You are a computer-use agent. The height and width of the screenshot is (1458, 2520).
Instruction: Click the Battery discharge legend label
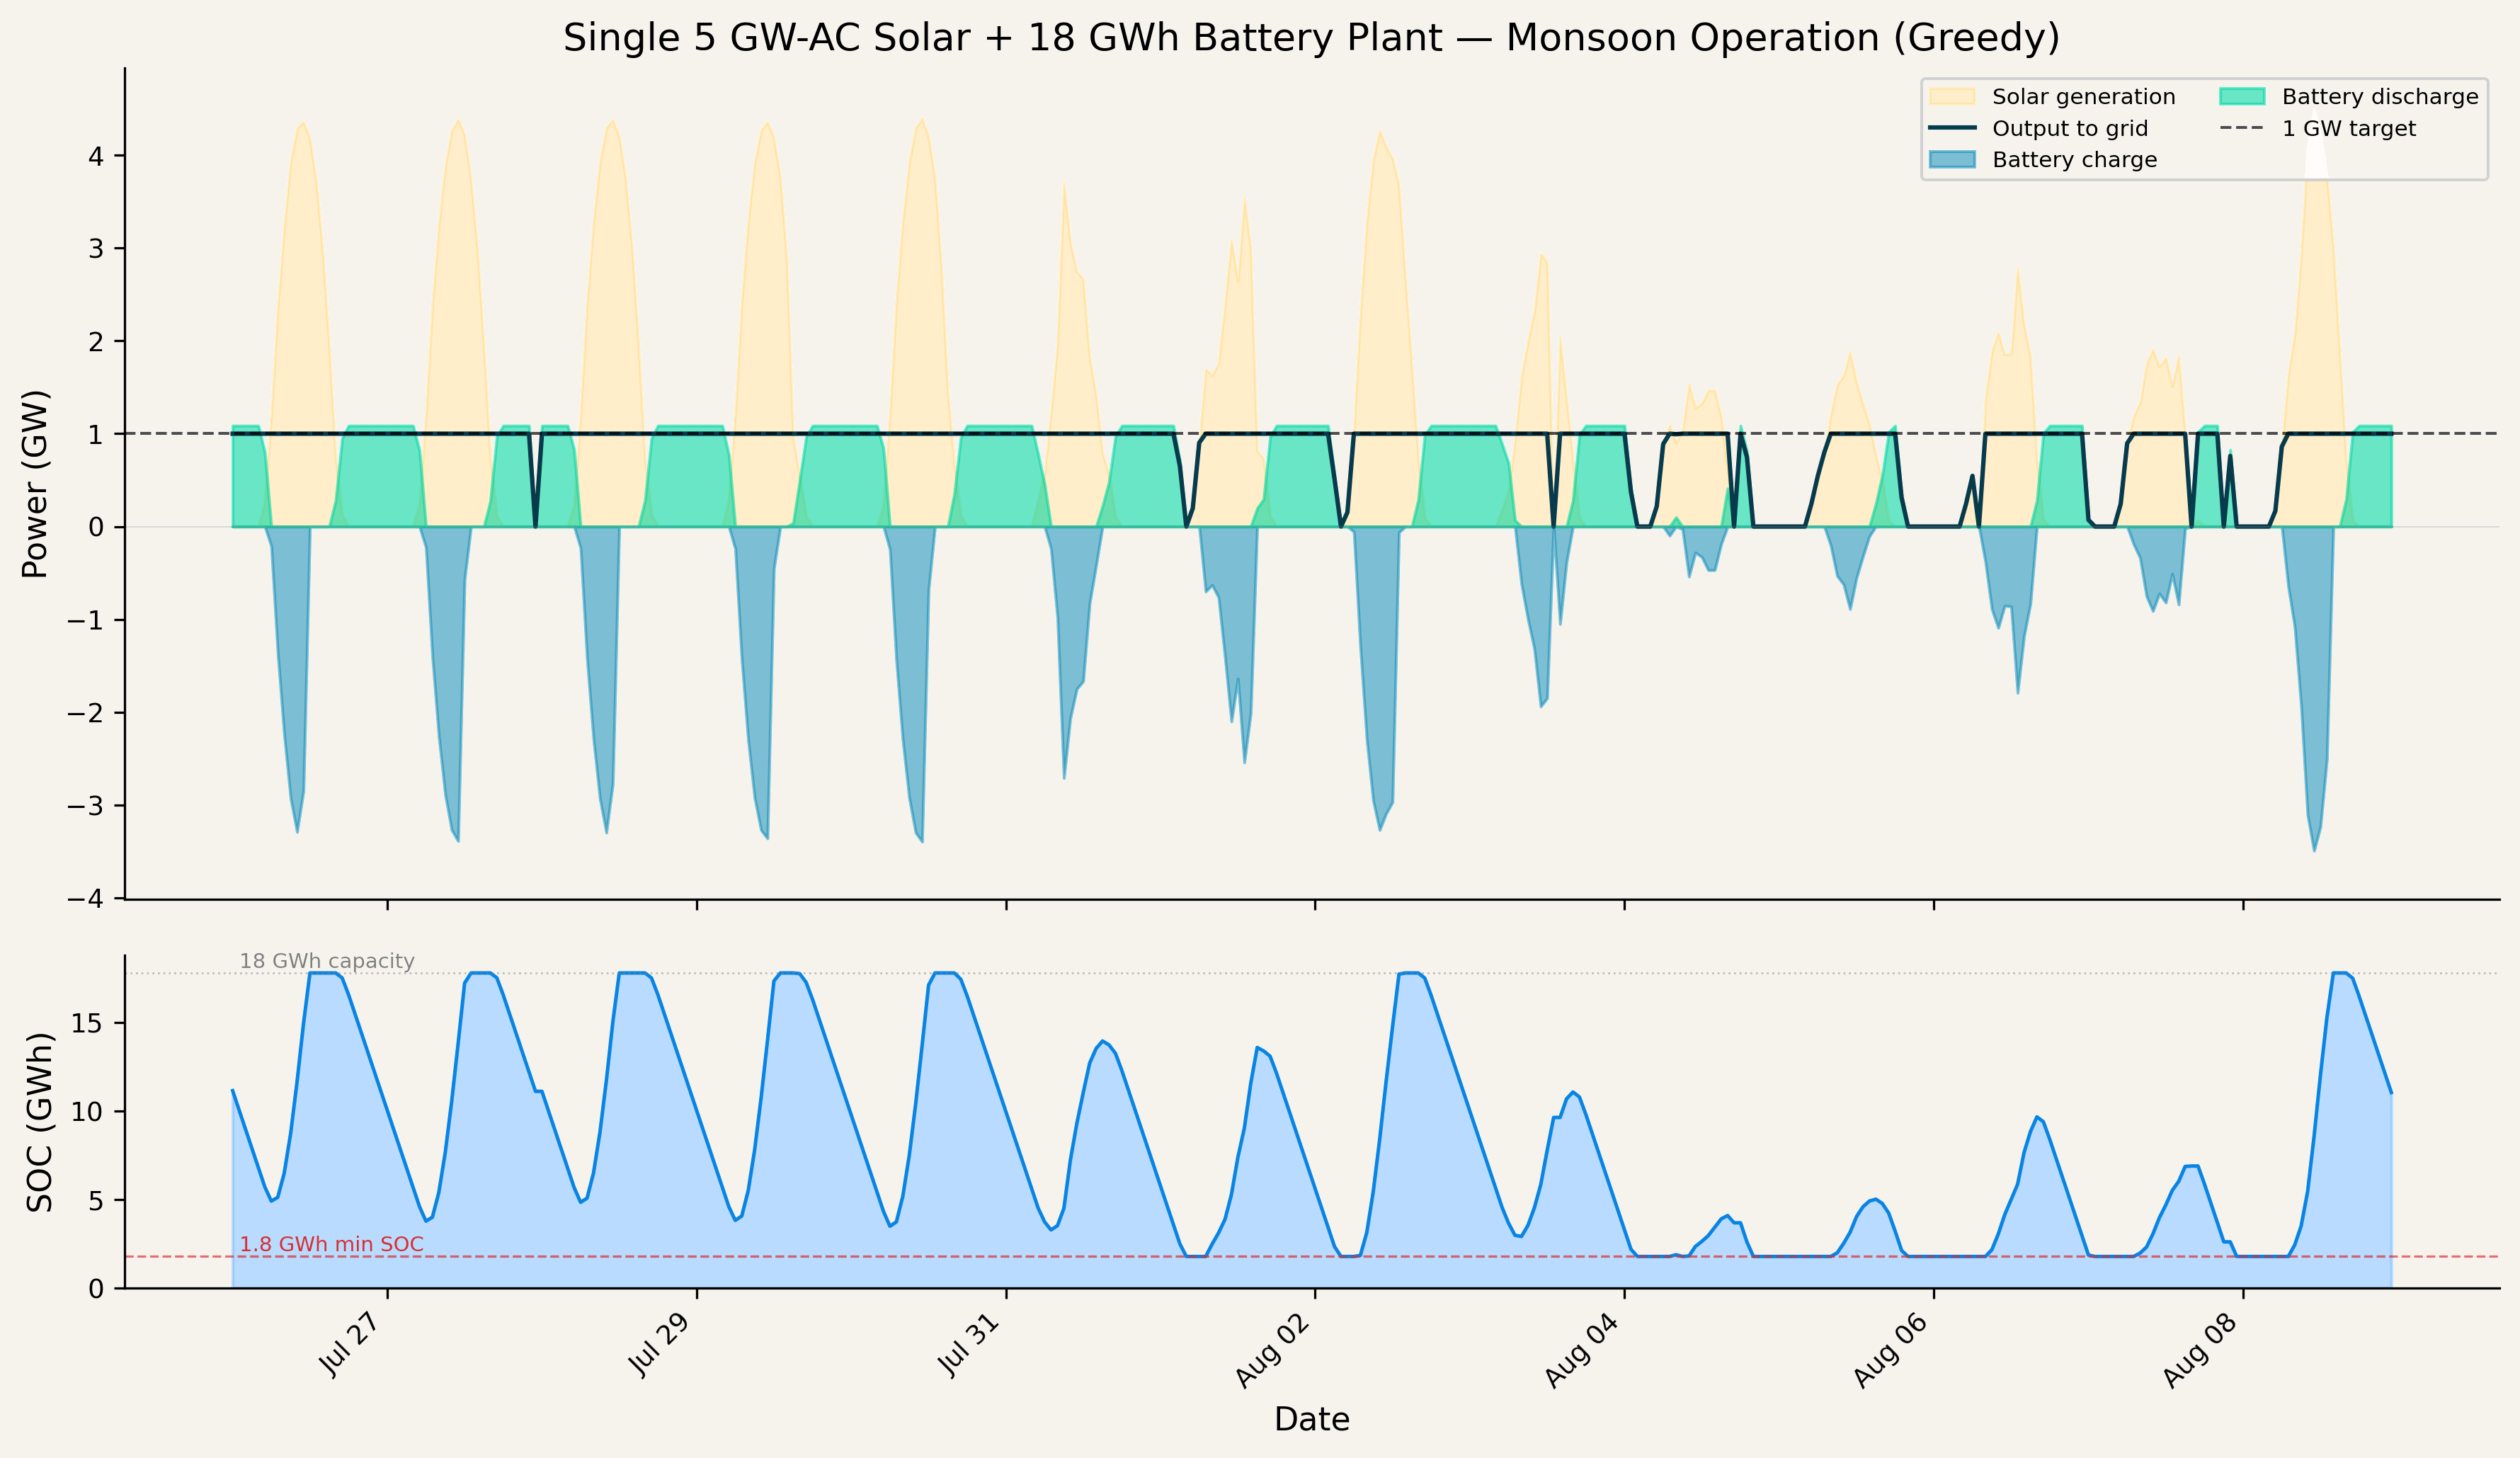pyautogui.click(x=2380, y=97)
